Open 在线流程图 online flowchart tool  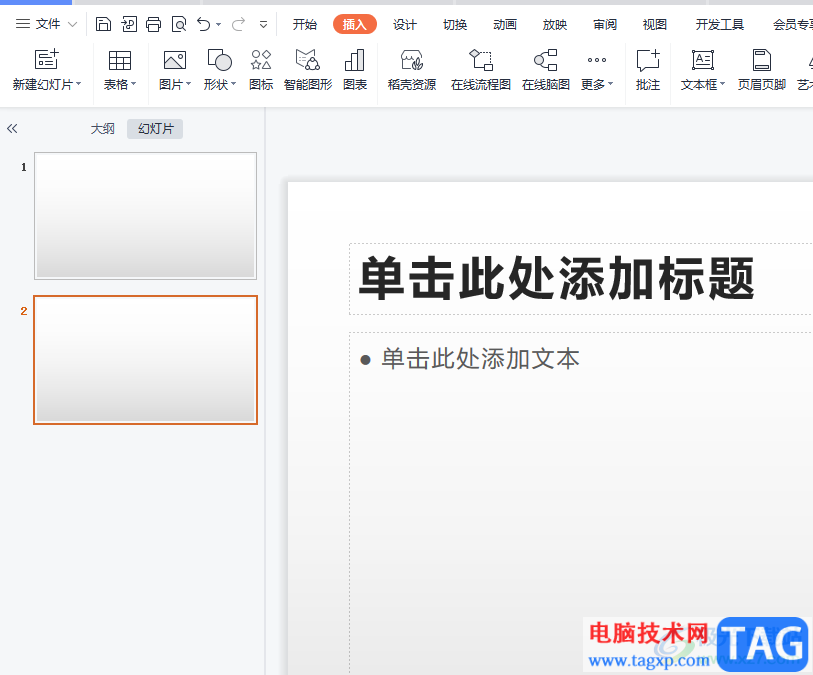481,70
